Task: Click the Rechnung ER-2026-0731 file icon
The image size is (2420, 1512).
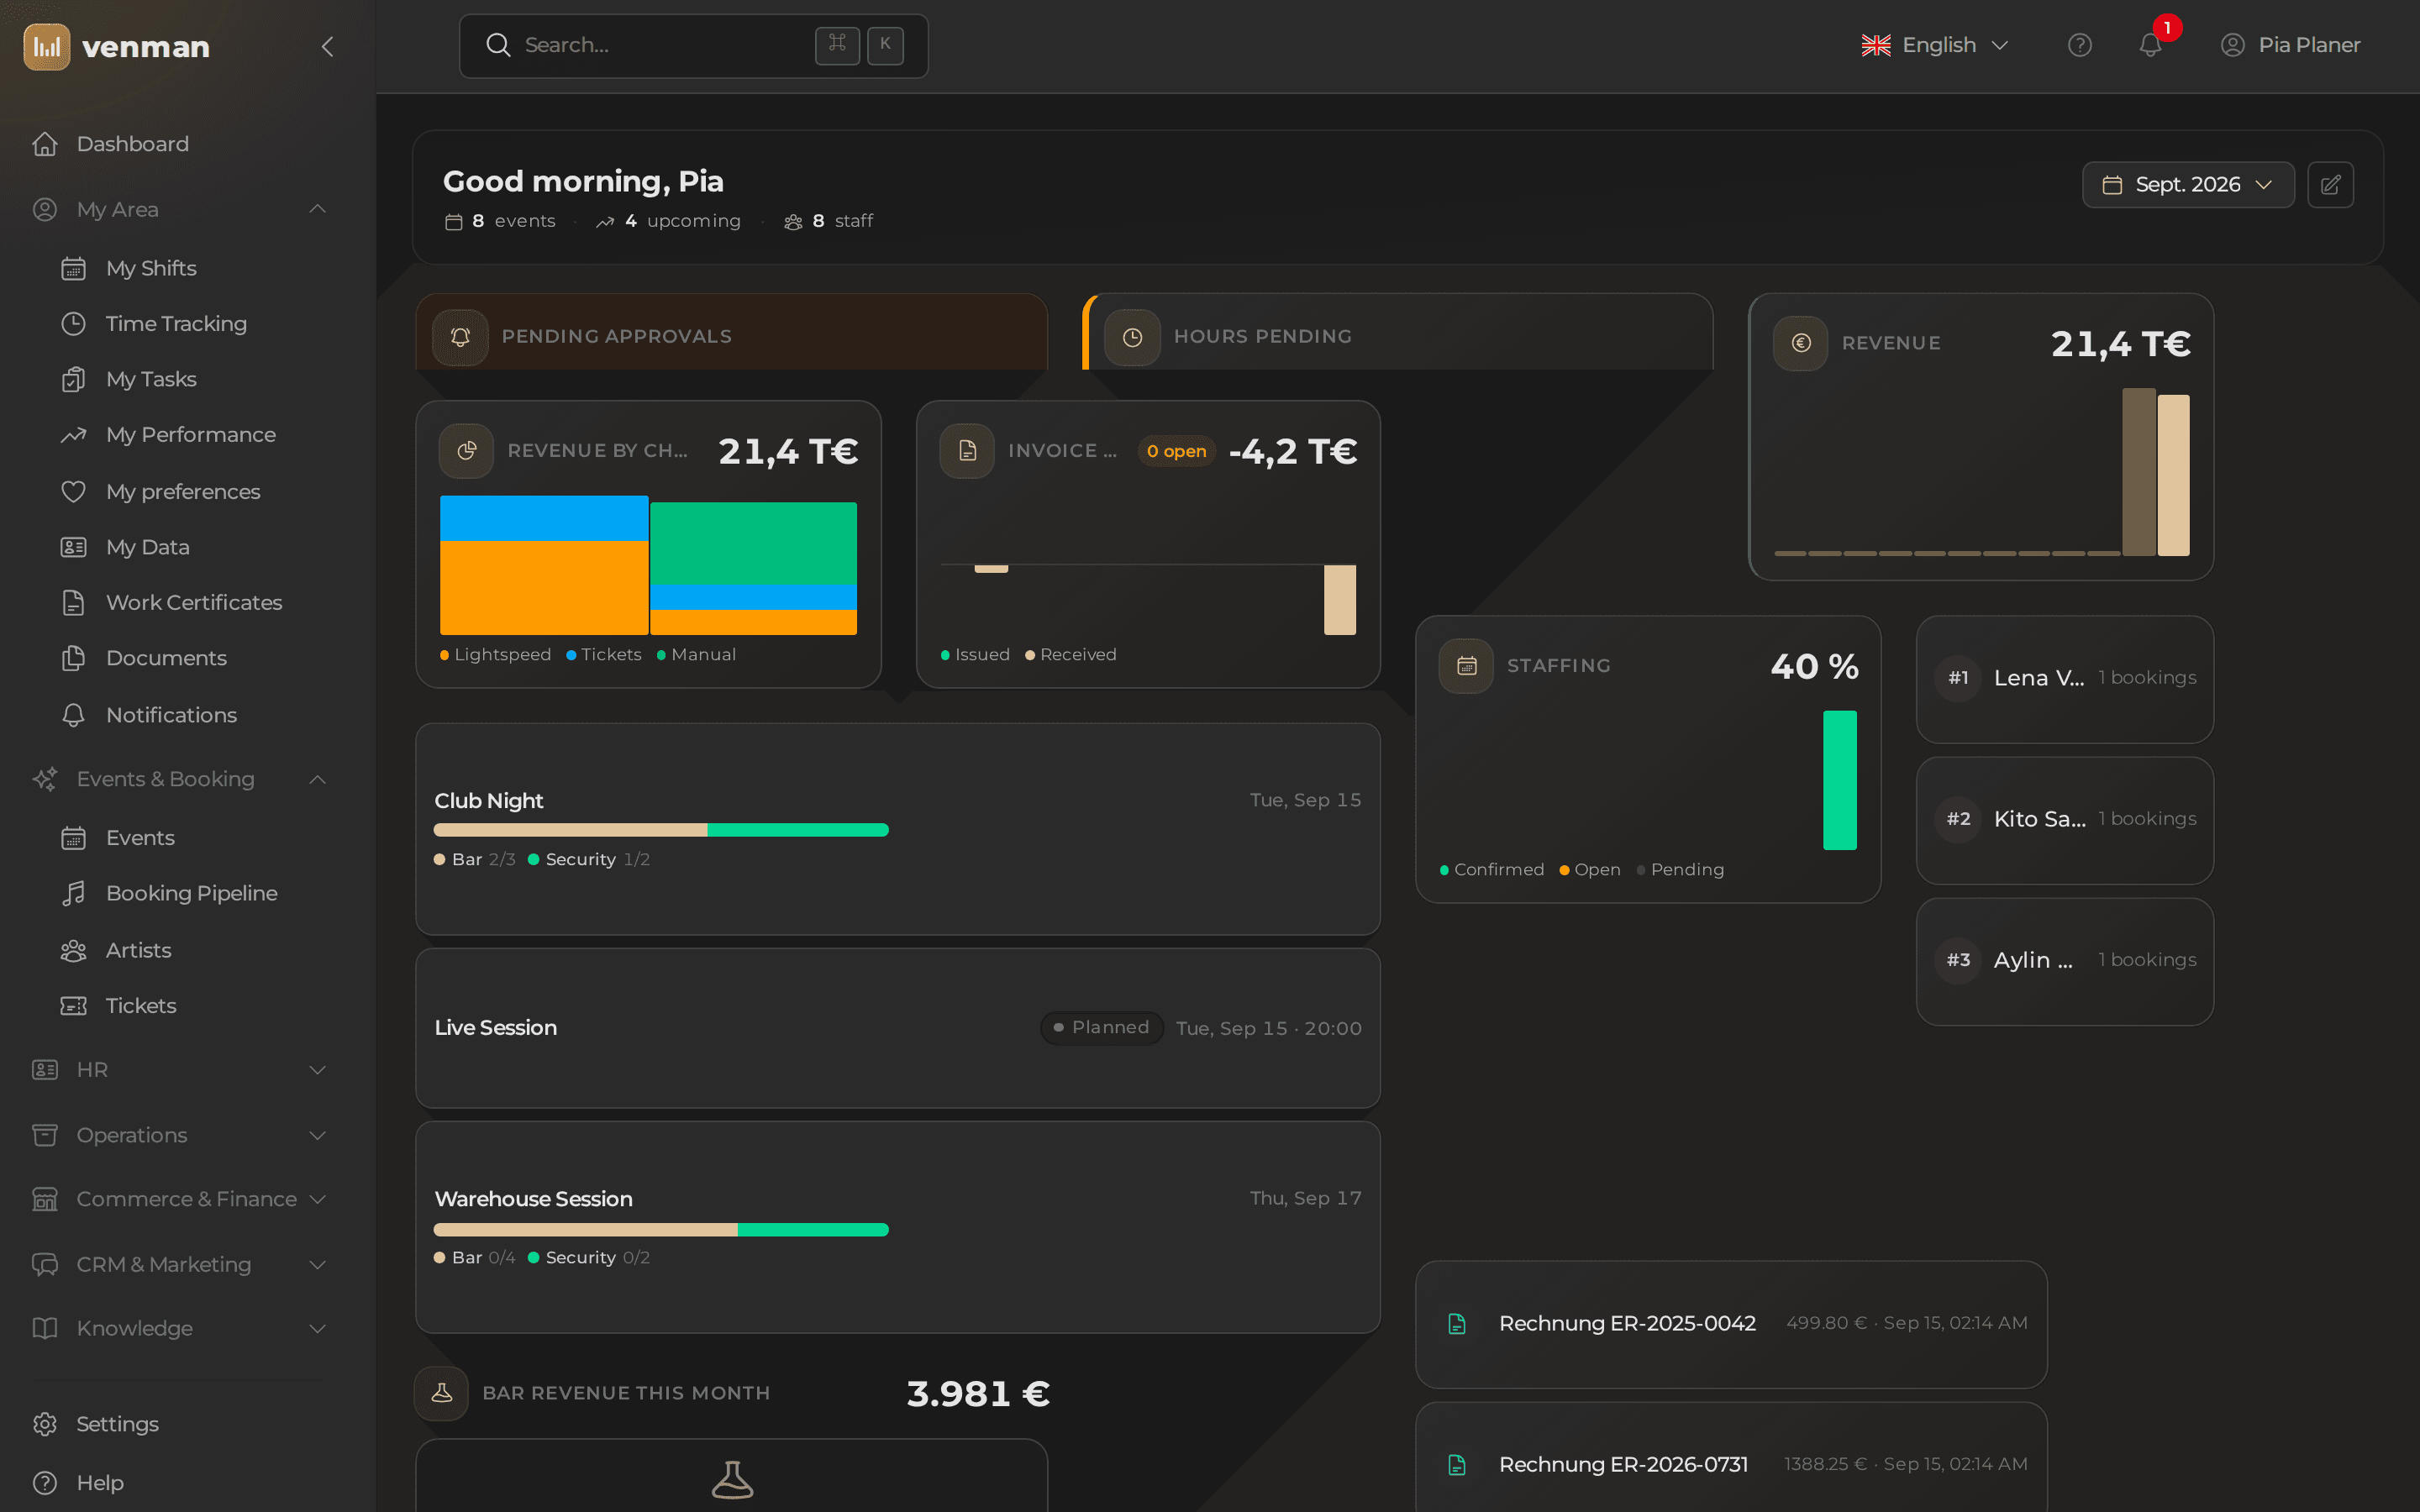Action: [1457, 1465]
